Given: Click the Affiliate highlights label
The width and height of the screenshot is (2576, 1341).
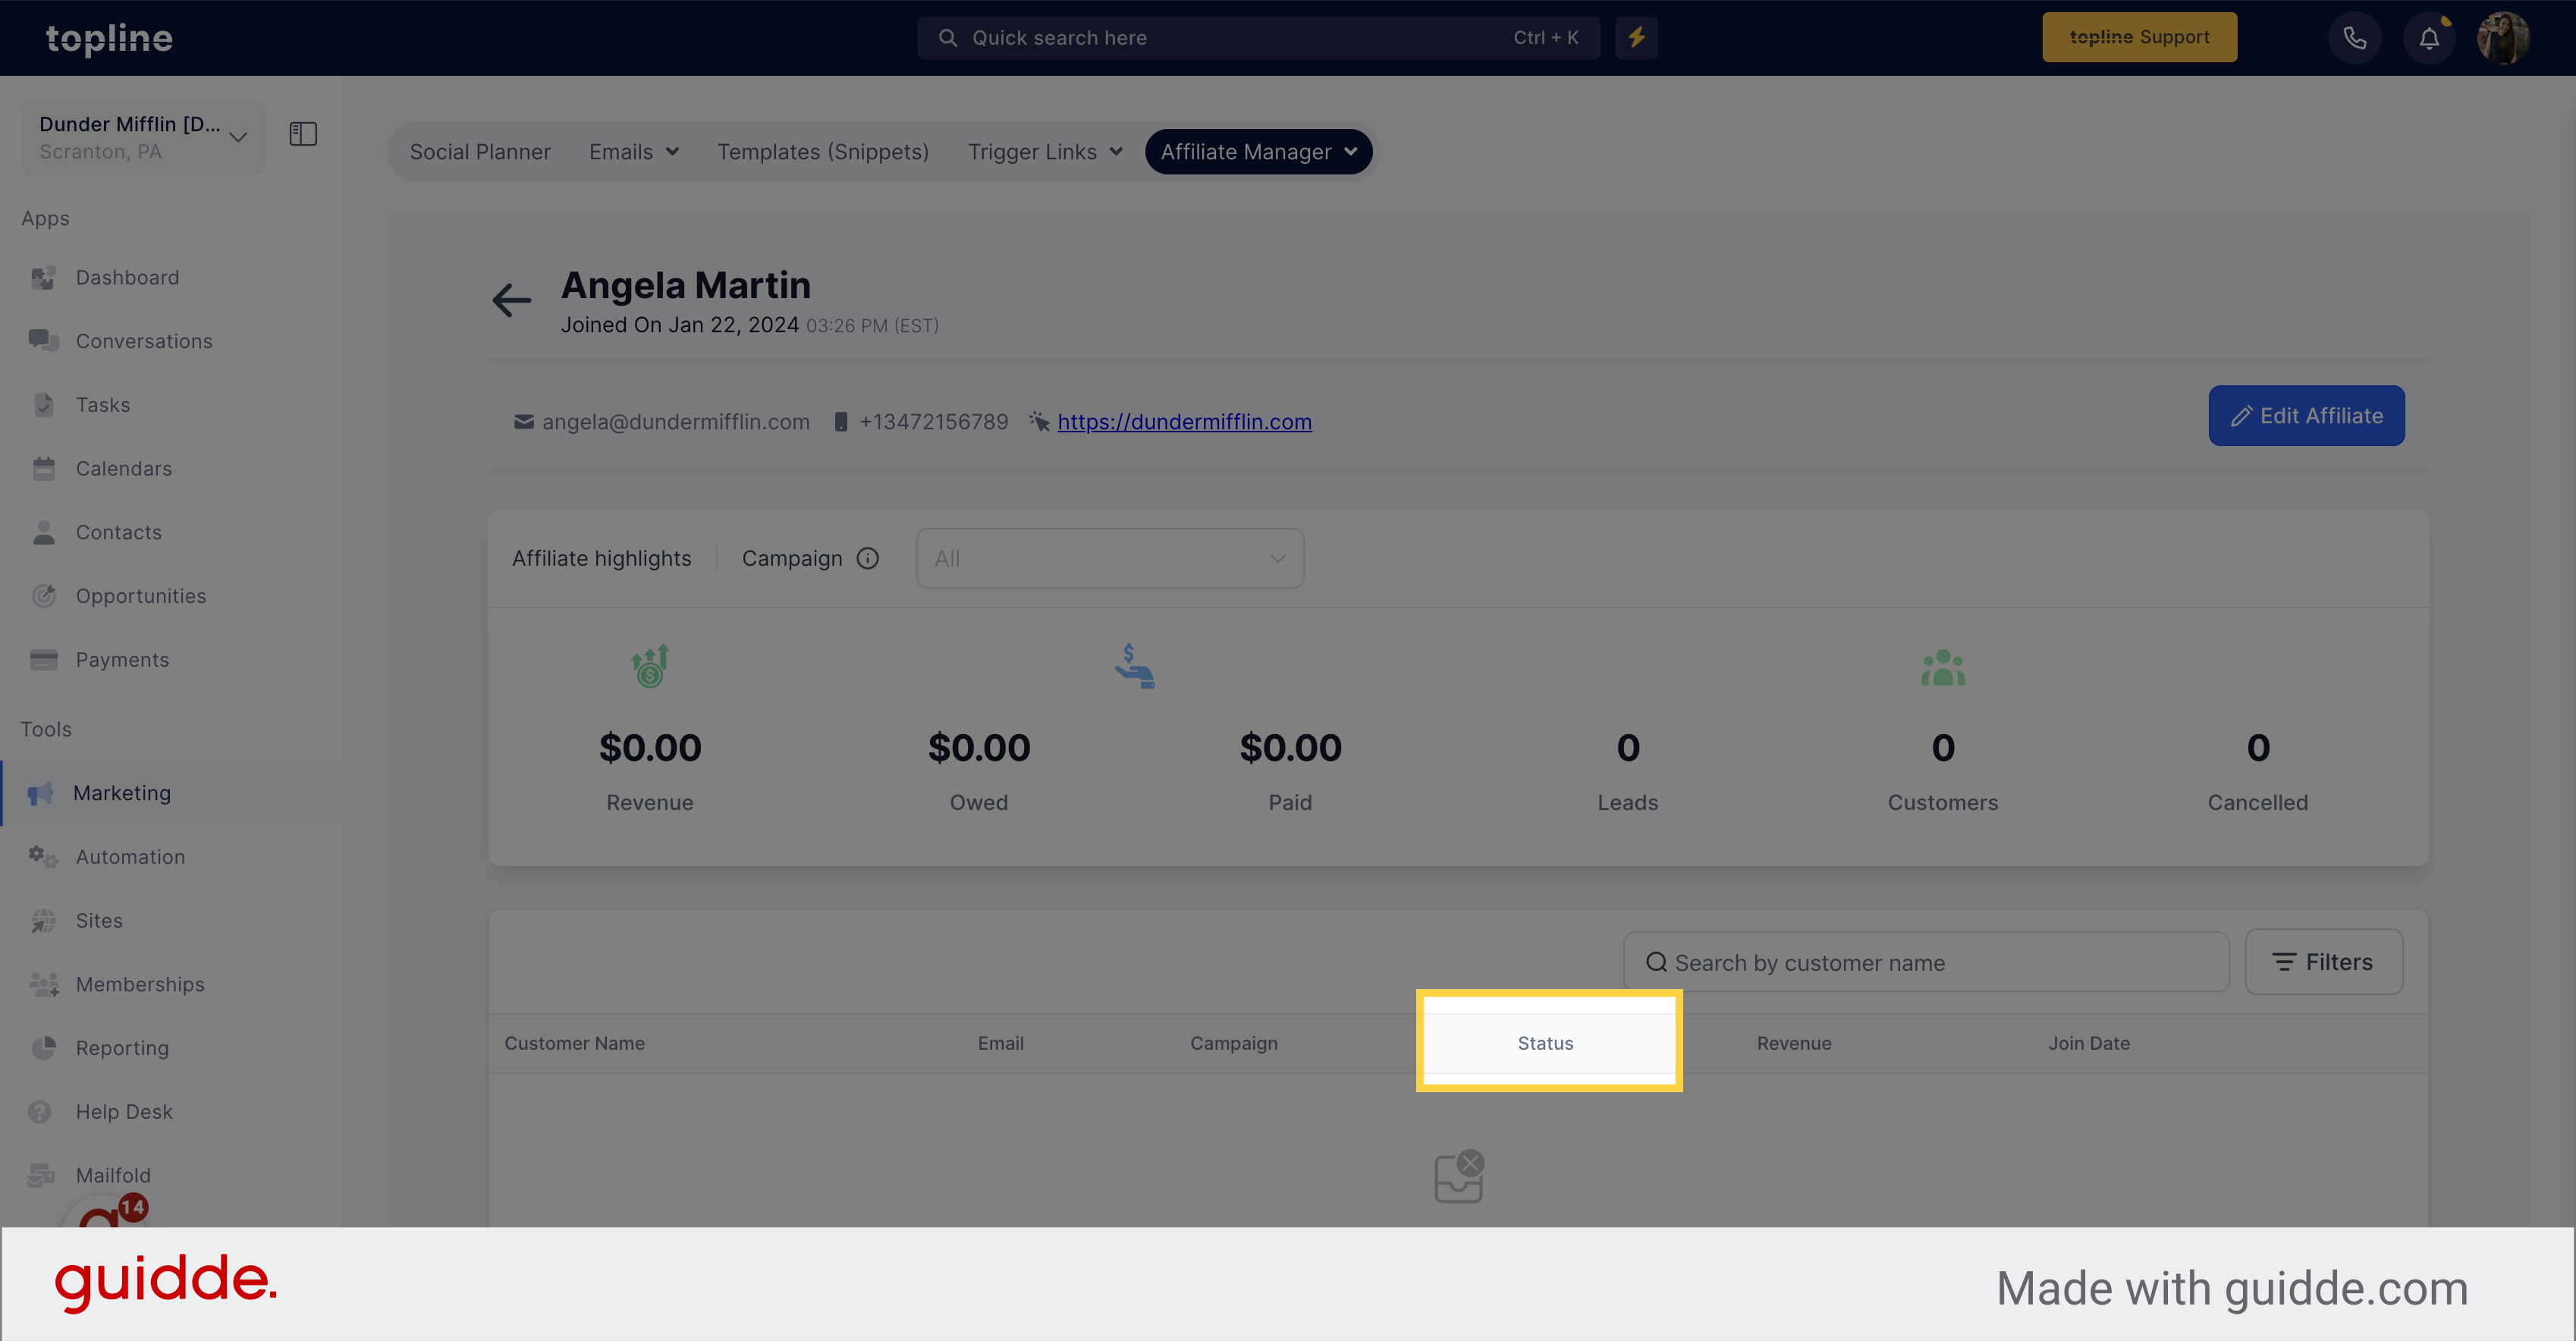Looking at the screenshot, I should click(602, 558).
